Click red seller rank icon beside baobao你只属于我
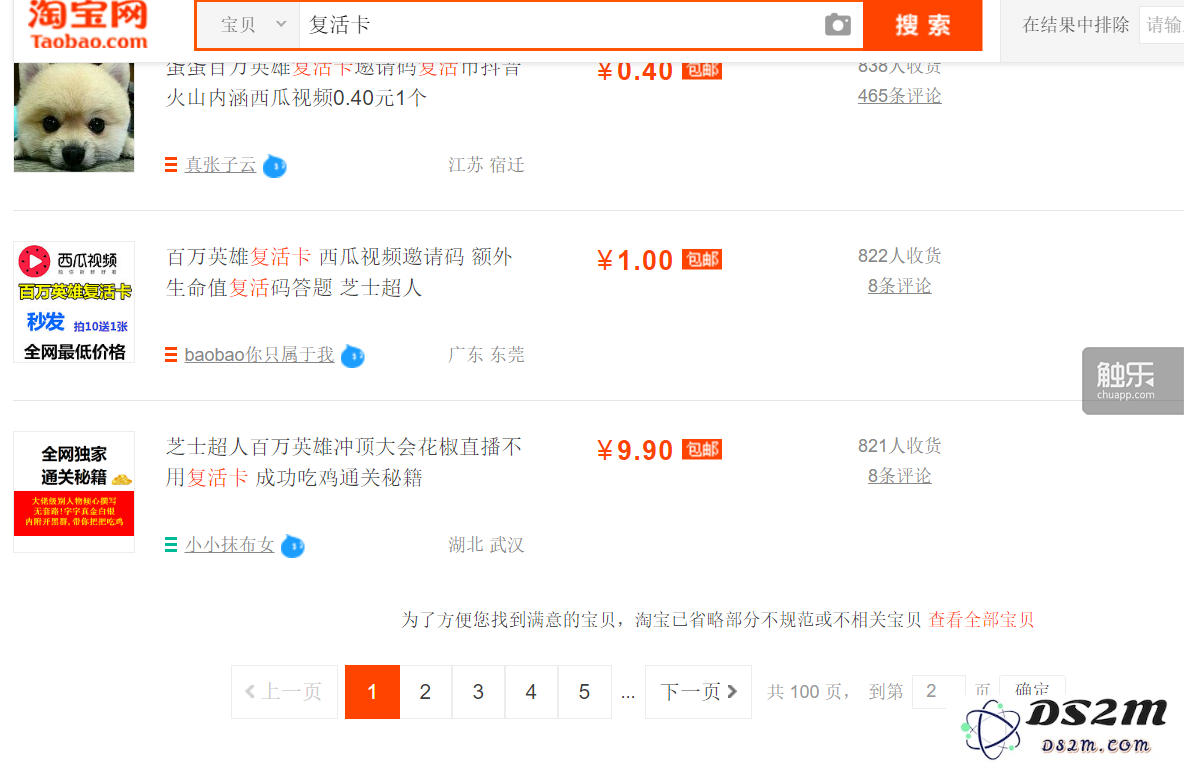1184x763 pixels. pos(171,354)
